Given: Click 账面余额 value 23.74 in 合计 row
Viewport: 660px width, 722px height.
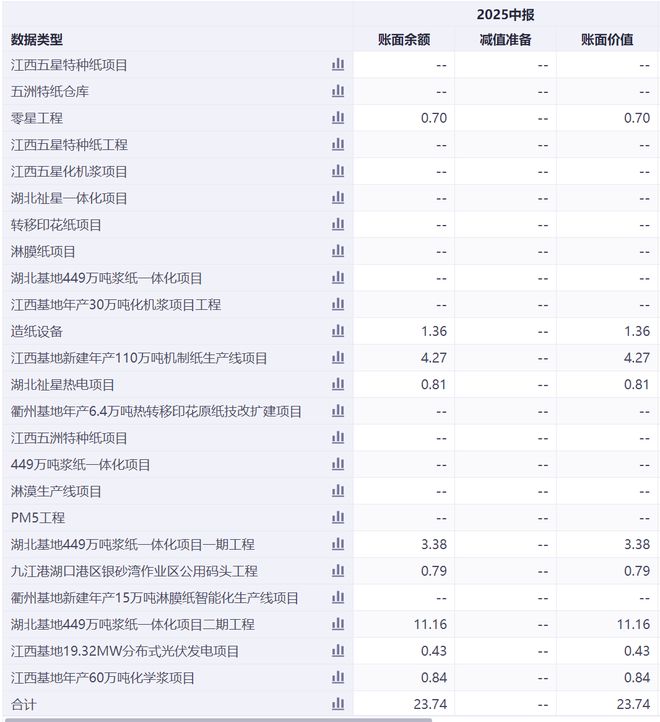Looking at the screenshot, I should tap(430, 705).
